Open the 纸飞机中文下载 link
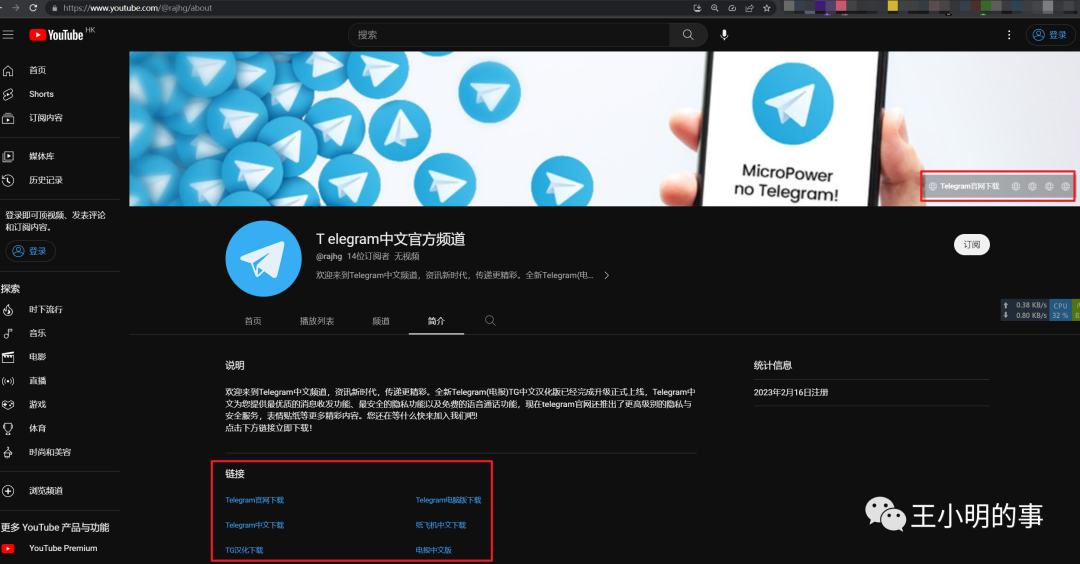The height and width of the screenshot is (564, 1080). [441, 525]
